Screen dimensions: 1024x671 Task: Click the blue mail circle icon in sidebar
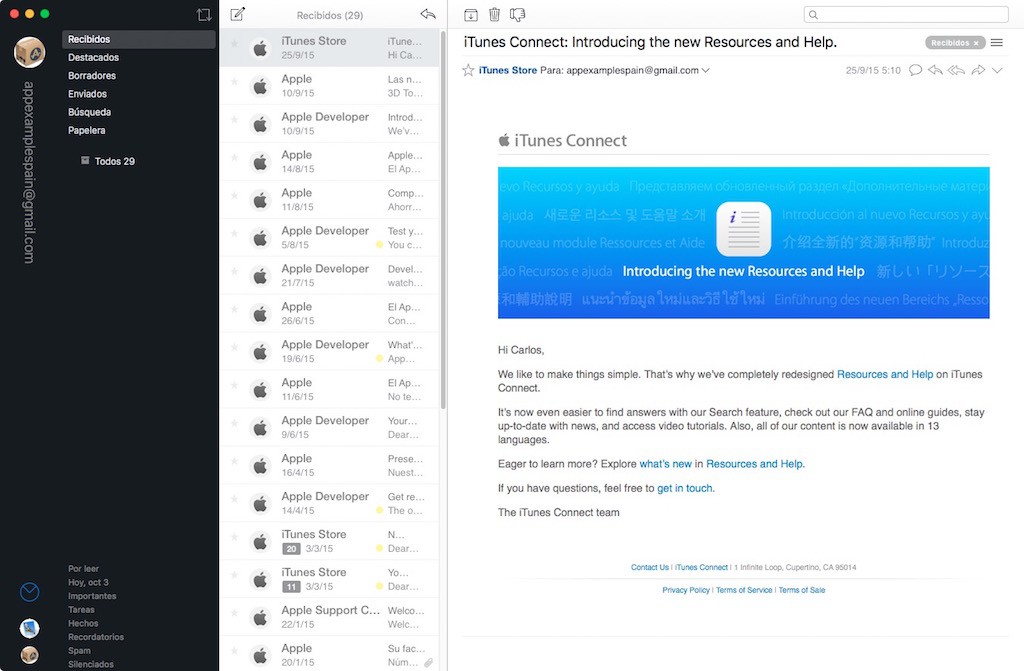[29, 592]
